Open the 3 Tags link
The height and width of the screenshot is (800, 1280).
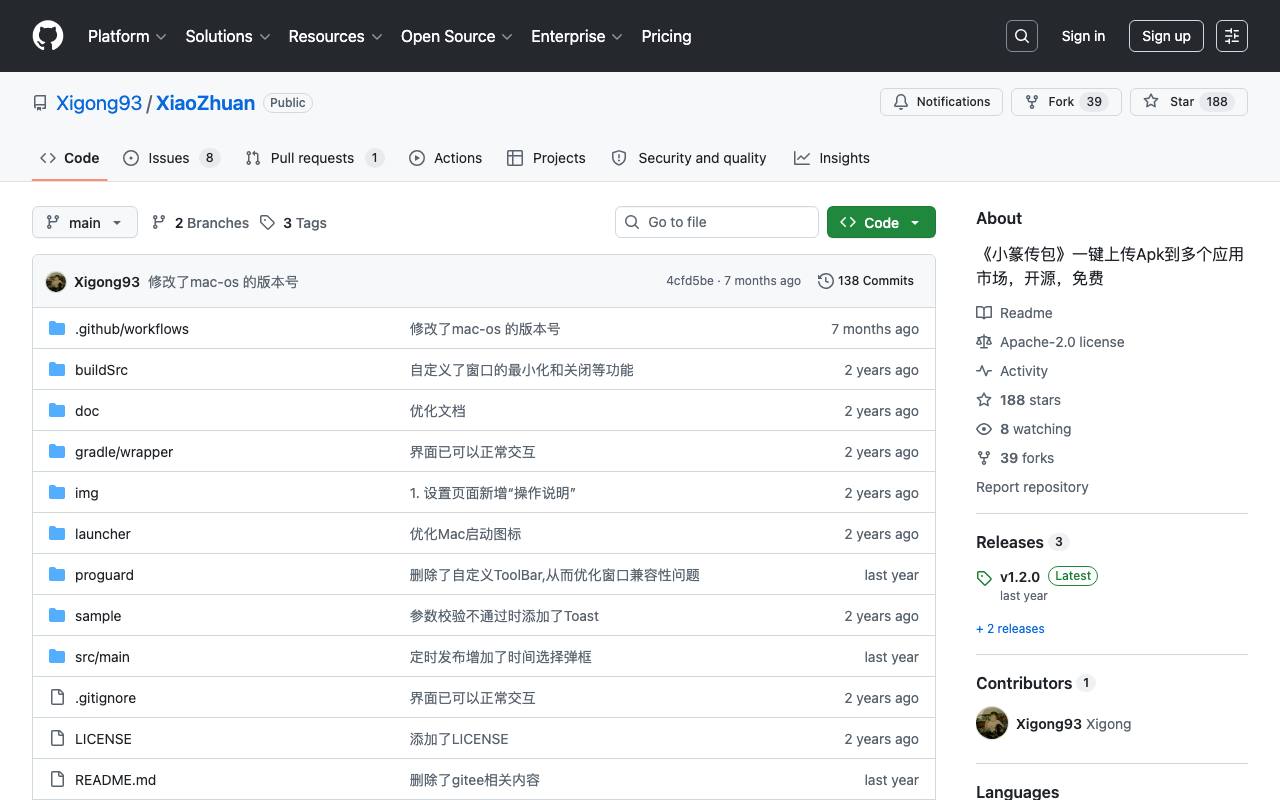click(x=293, y=223)
